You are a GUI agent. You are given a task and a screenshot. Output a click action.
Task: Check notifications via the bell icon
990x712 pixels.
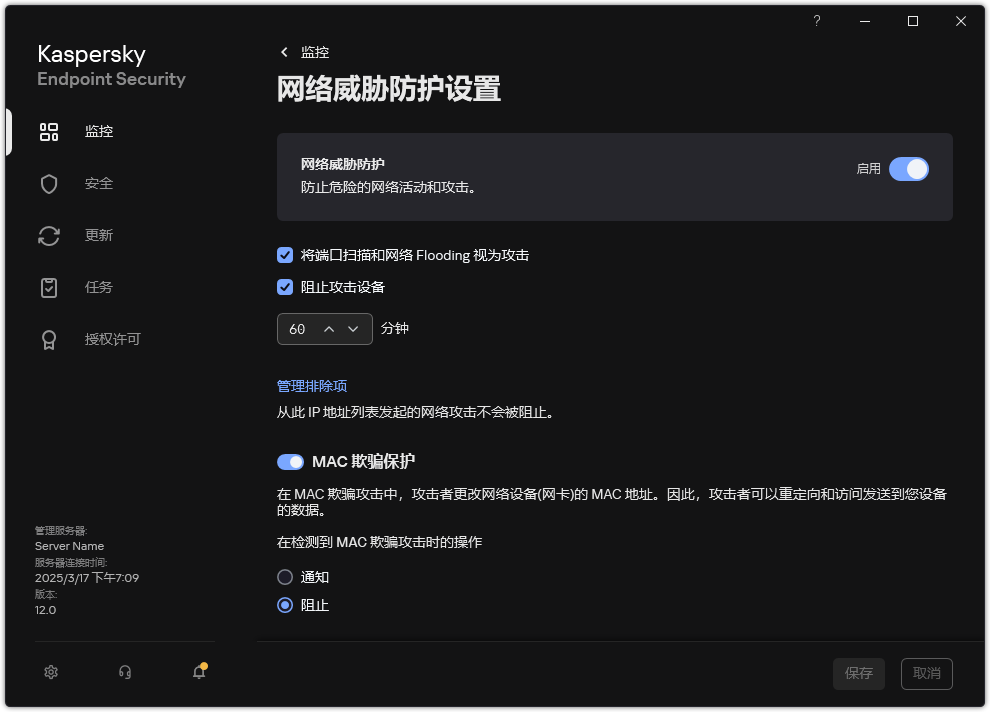pyautogui.click(x=197, y=672)
